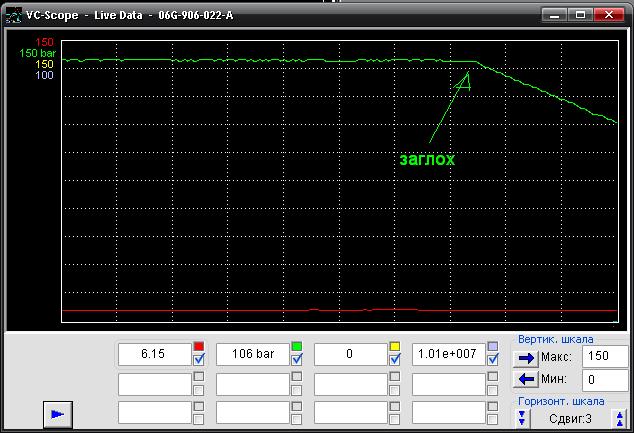Uncheck the green channel checkbox
Viewport: 634px width, 433px height.
(x=297, y=359)
